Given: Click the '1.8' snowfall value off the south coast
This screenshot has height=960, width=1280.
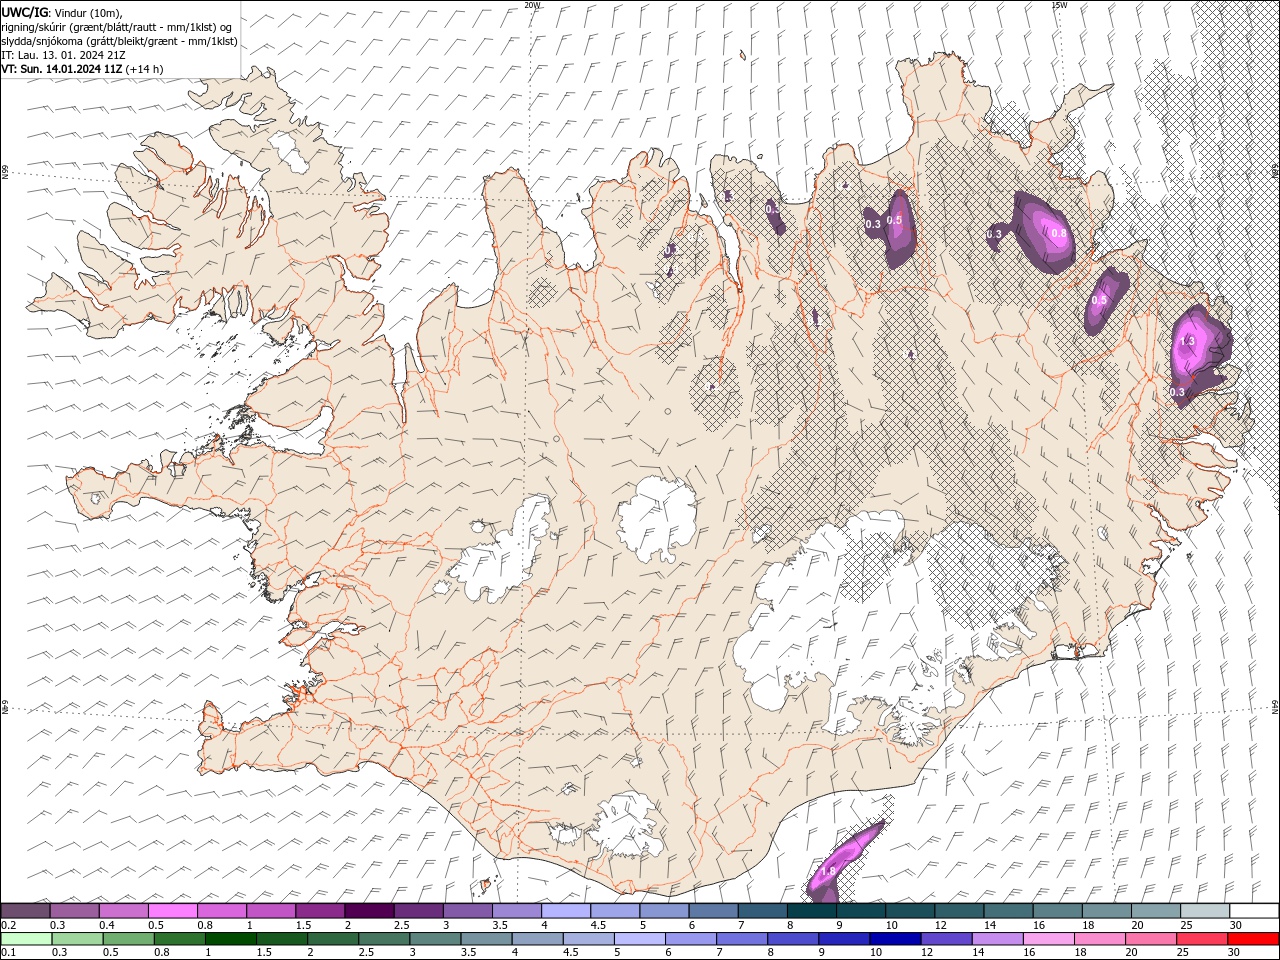Looking at the screenshot, I should 828,872.
